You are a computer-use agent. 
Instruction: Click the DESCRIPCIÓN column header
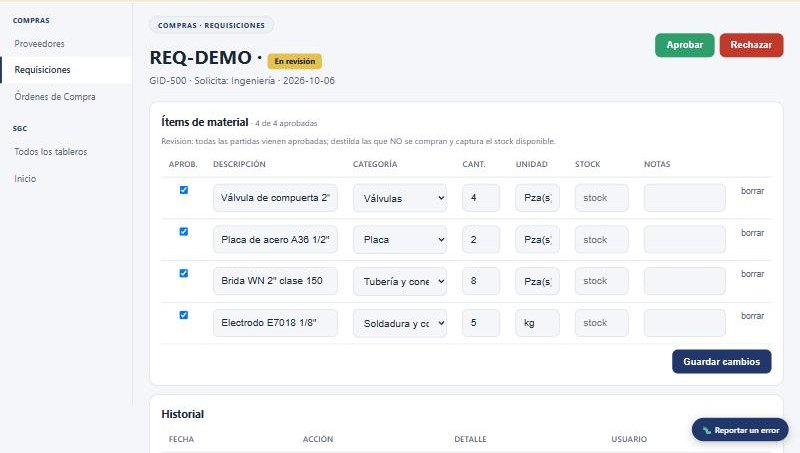(239, 164)
